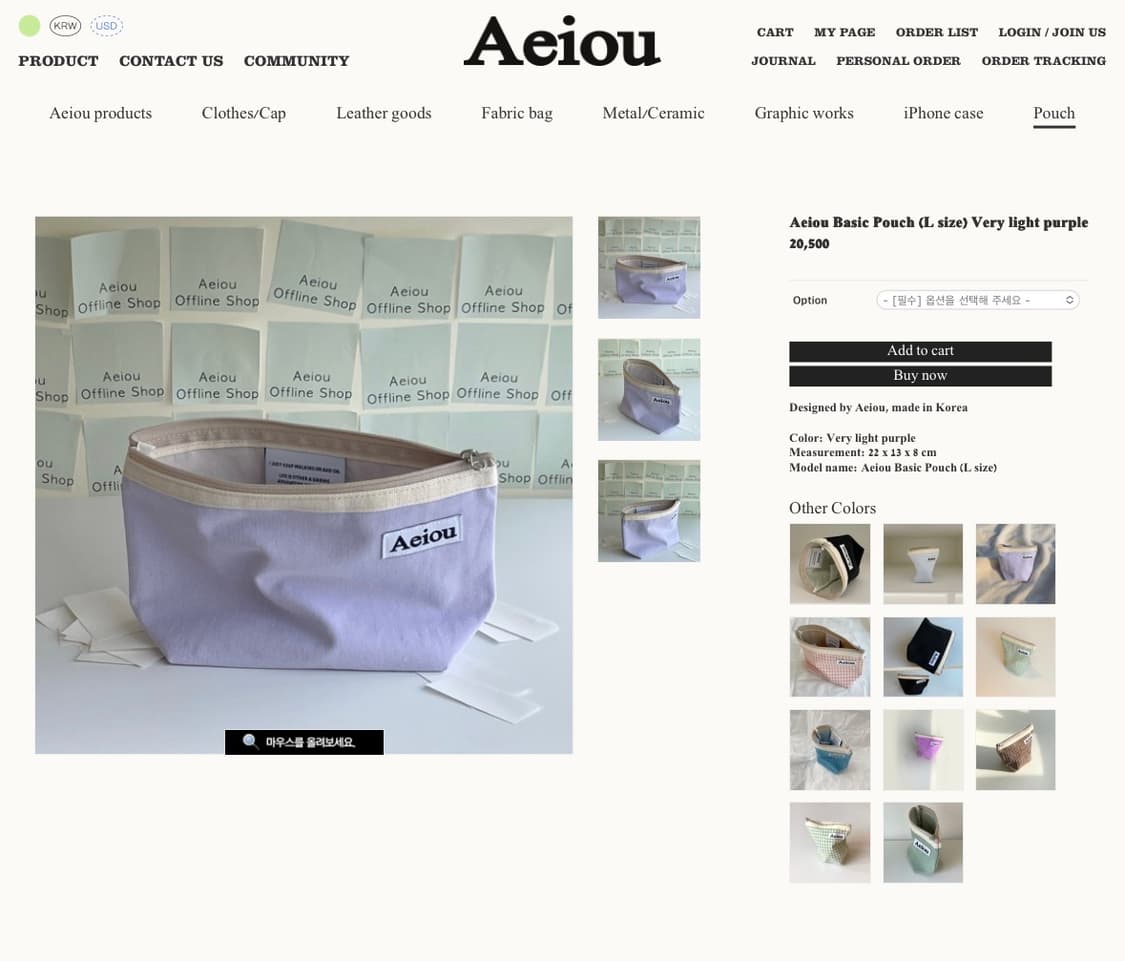Open the PRODUCT menu
1125x961 pixels.
(58, 61)
